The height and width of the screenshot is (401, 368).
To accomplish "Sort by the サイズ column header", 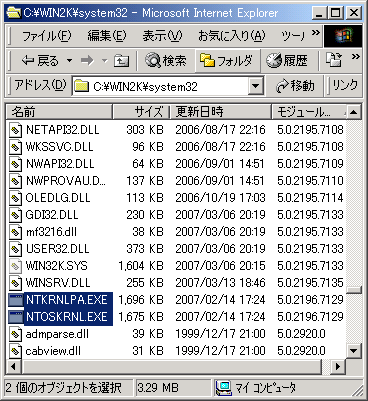I will [141, 112].
